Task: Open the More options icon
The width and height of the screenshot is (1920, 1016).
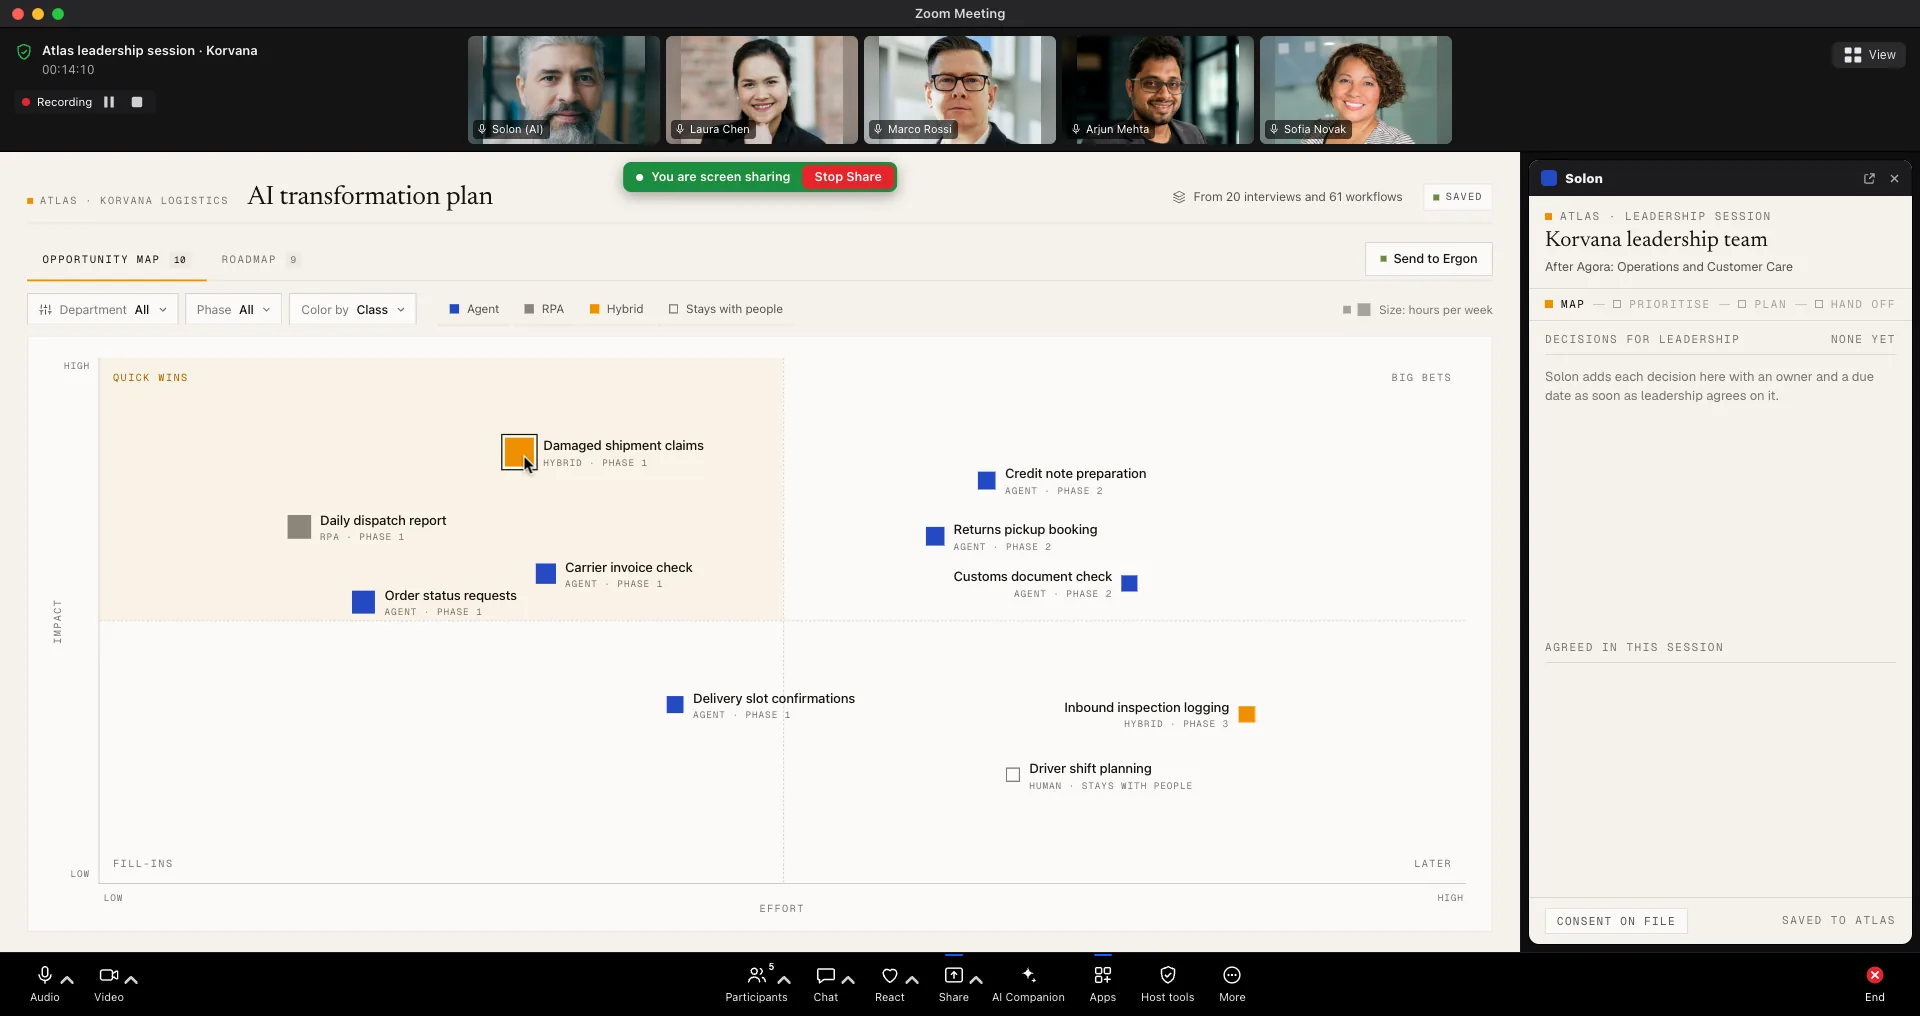Action: [x=1232, y=975]
